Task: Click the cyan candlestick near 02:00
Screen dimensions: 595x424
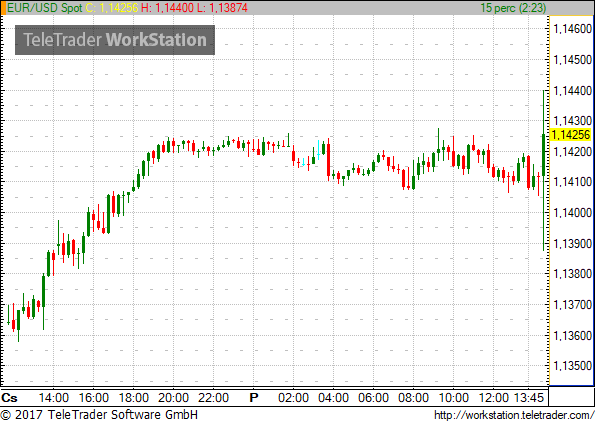Action: (303, 162)
